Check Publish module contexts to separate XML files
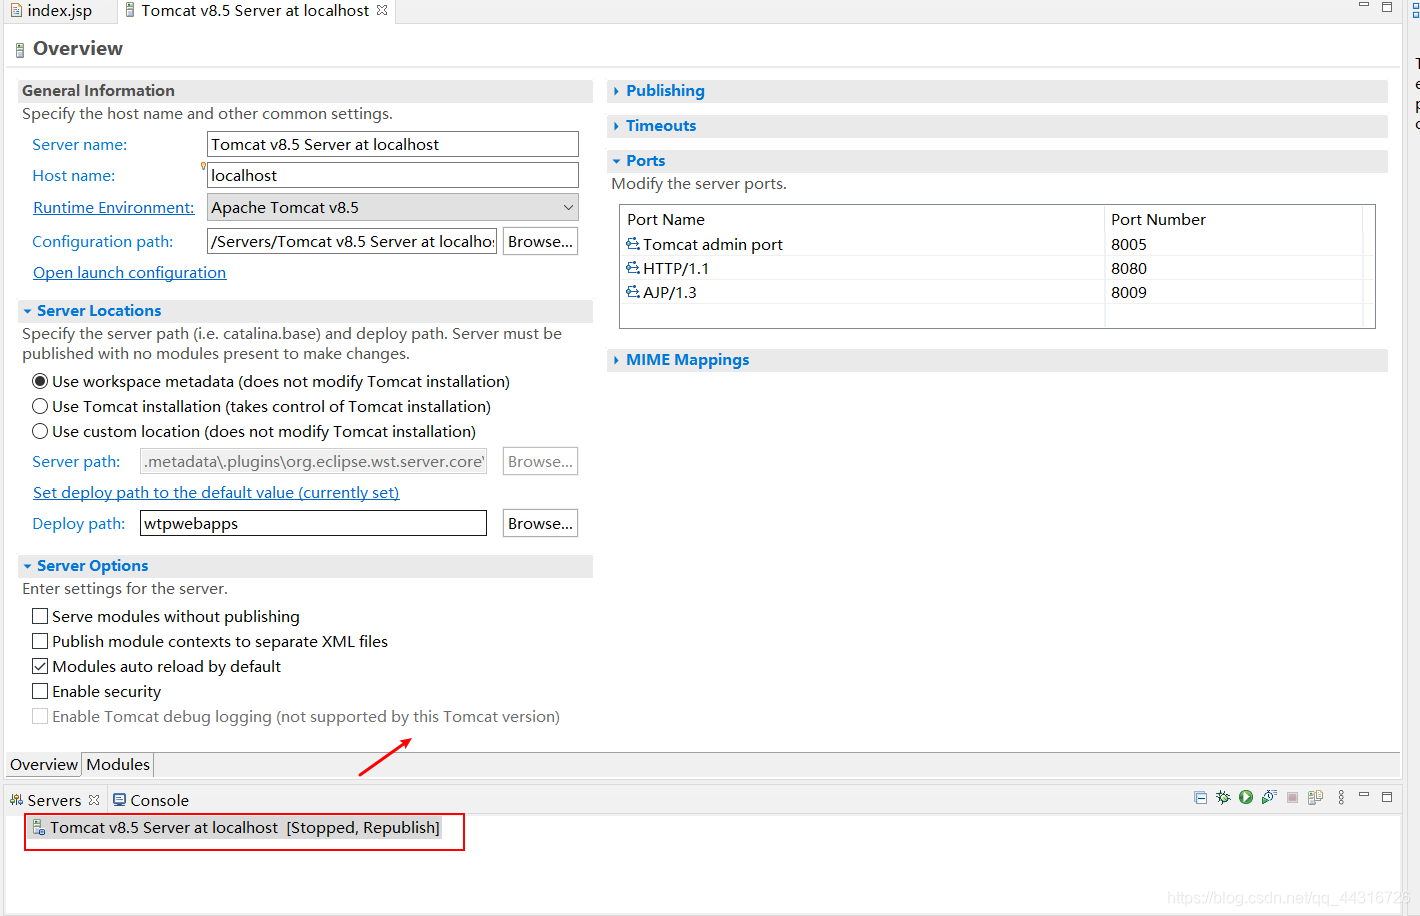 [x=40, y=641]
